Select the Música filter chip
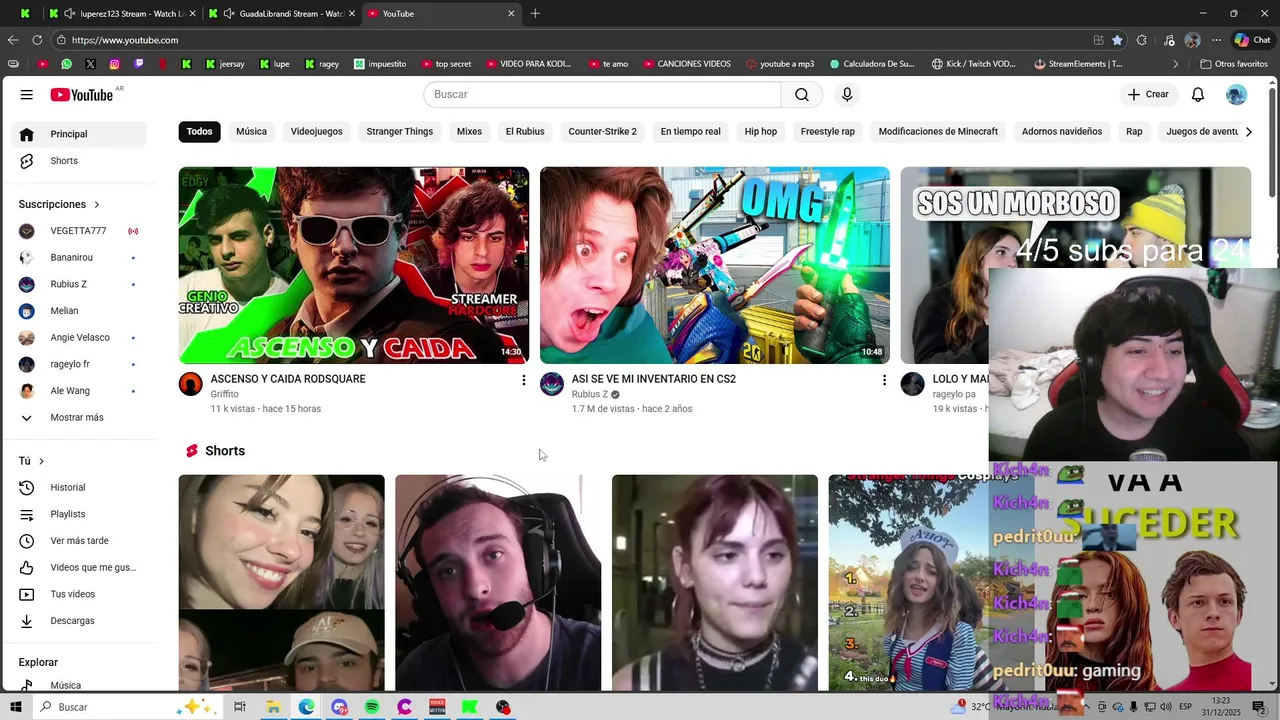This screenshot has height=720, width=1280. pos(251,131)
